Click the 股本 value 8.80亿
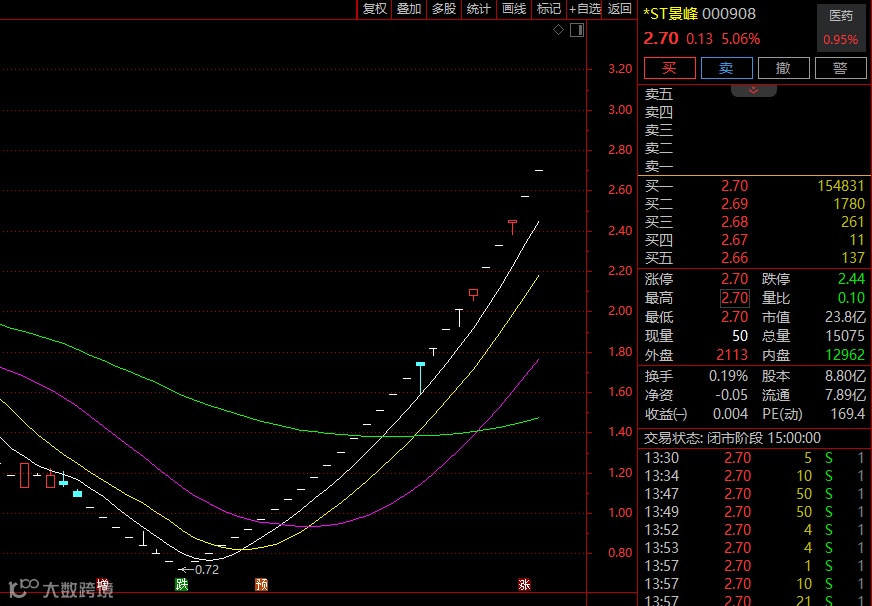872x606 pixels. (x=845, y=376)
